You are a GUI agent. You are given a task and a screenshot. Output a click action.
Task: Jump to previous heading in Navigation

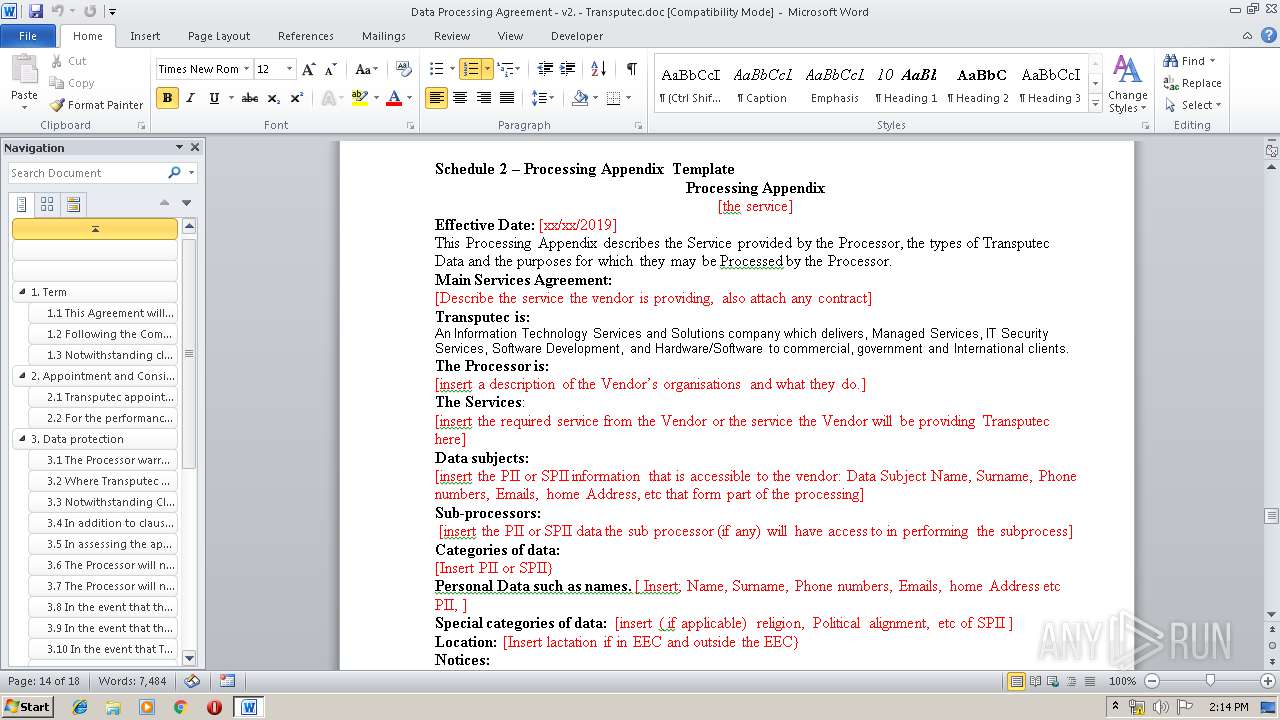165,203
